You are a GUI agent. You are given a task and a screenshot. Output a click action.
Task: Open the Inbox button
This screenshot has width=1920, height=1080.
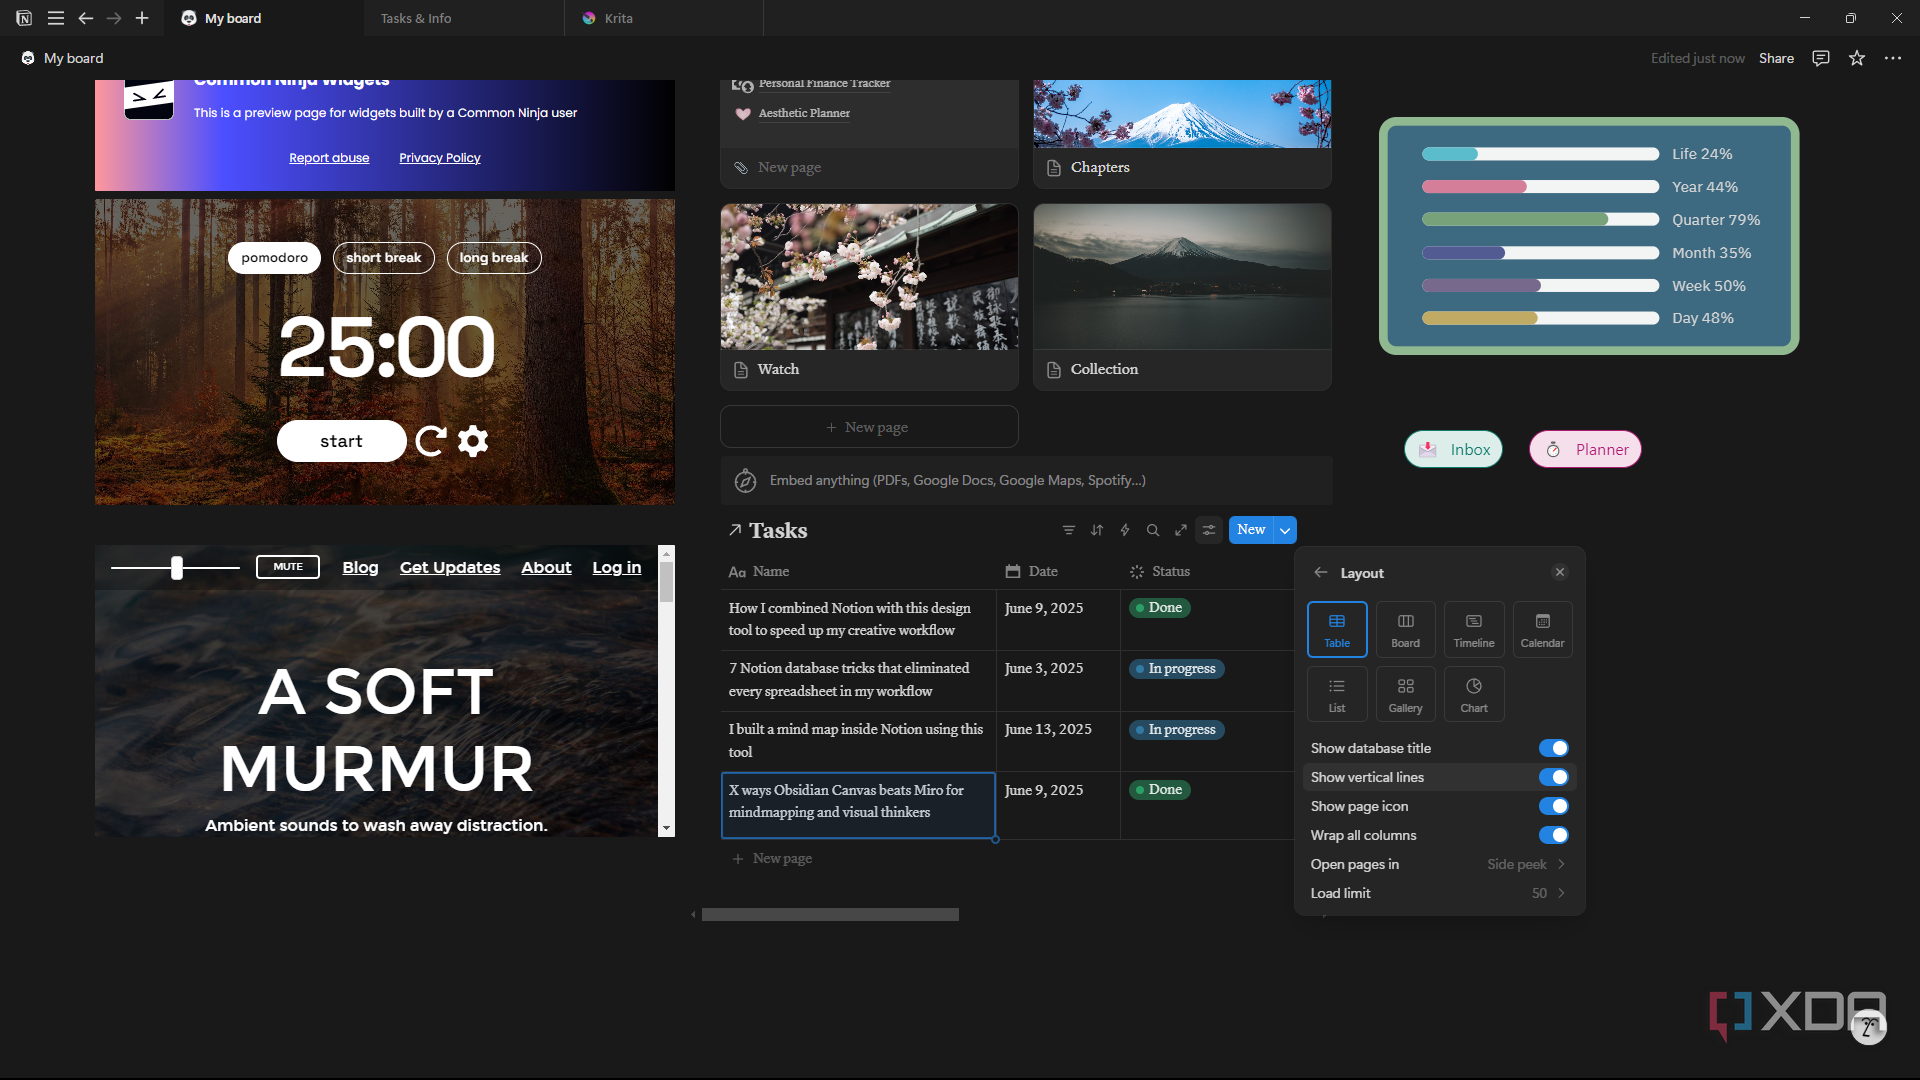1454,449
